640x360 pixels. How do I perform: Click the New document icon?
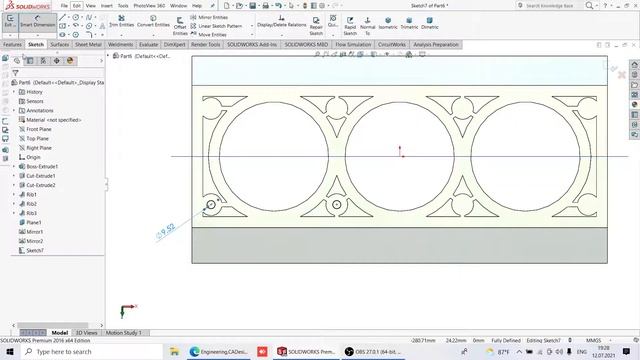tap(227, 6)
